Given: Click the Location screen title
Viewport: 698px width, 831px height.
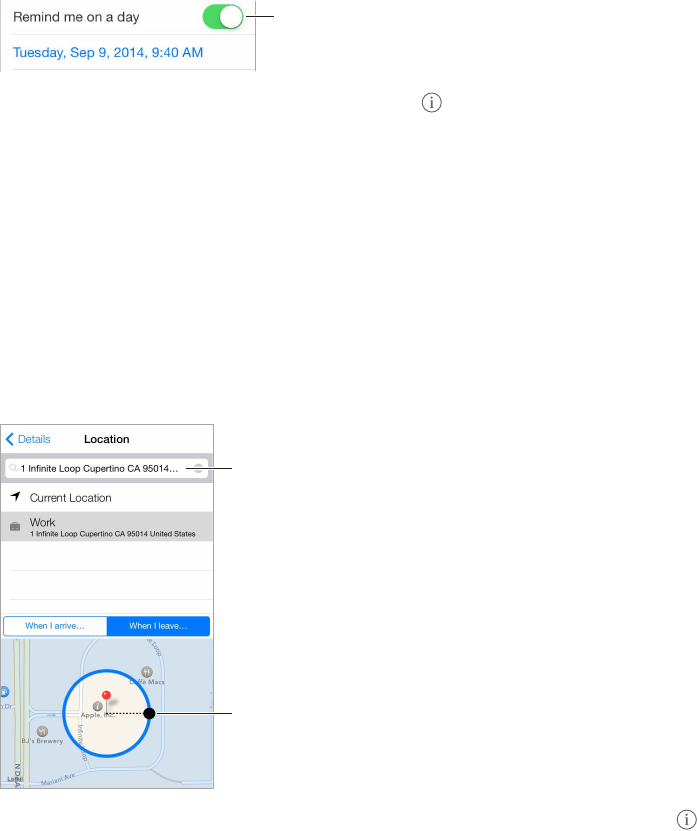Looking at the screenshot, I should click(x=107, y=439).
